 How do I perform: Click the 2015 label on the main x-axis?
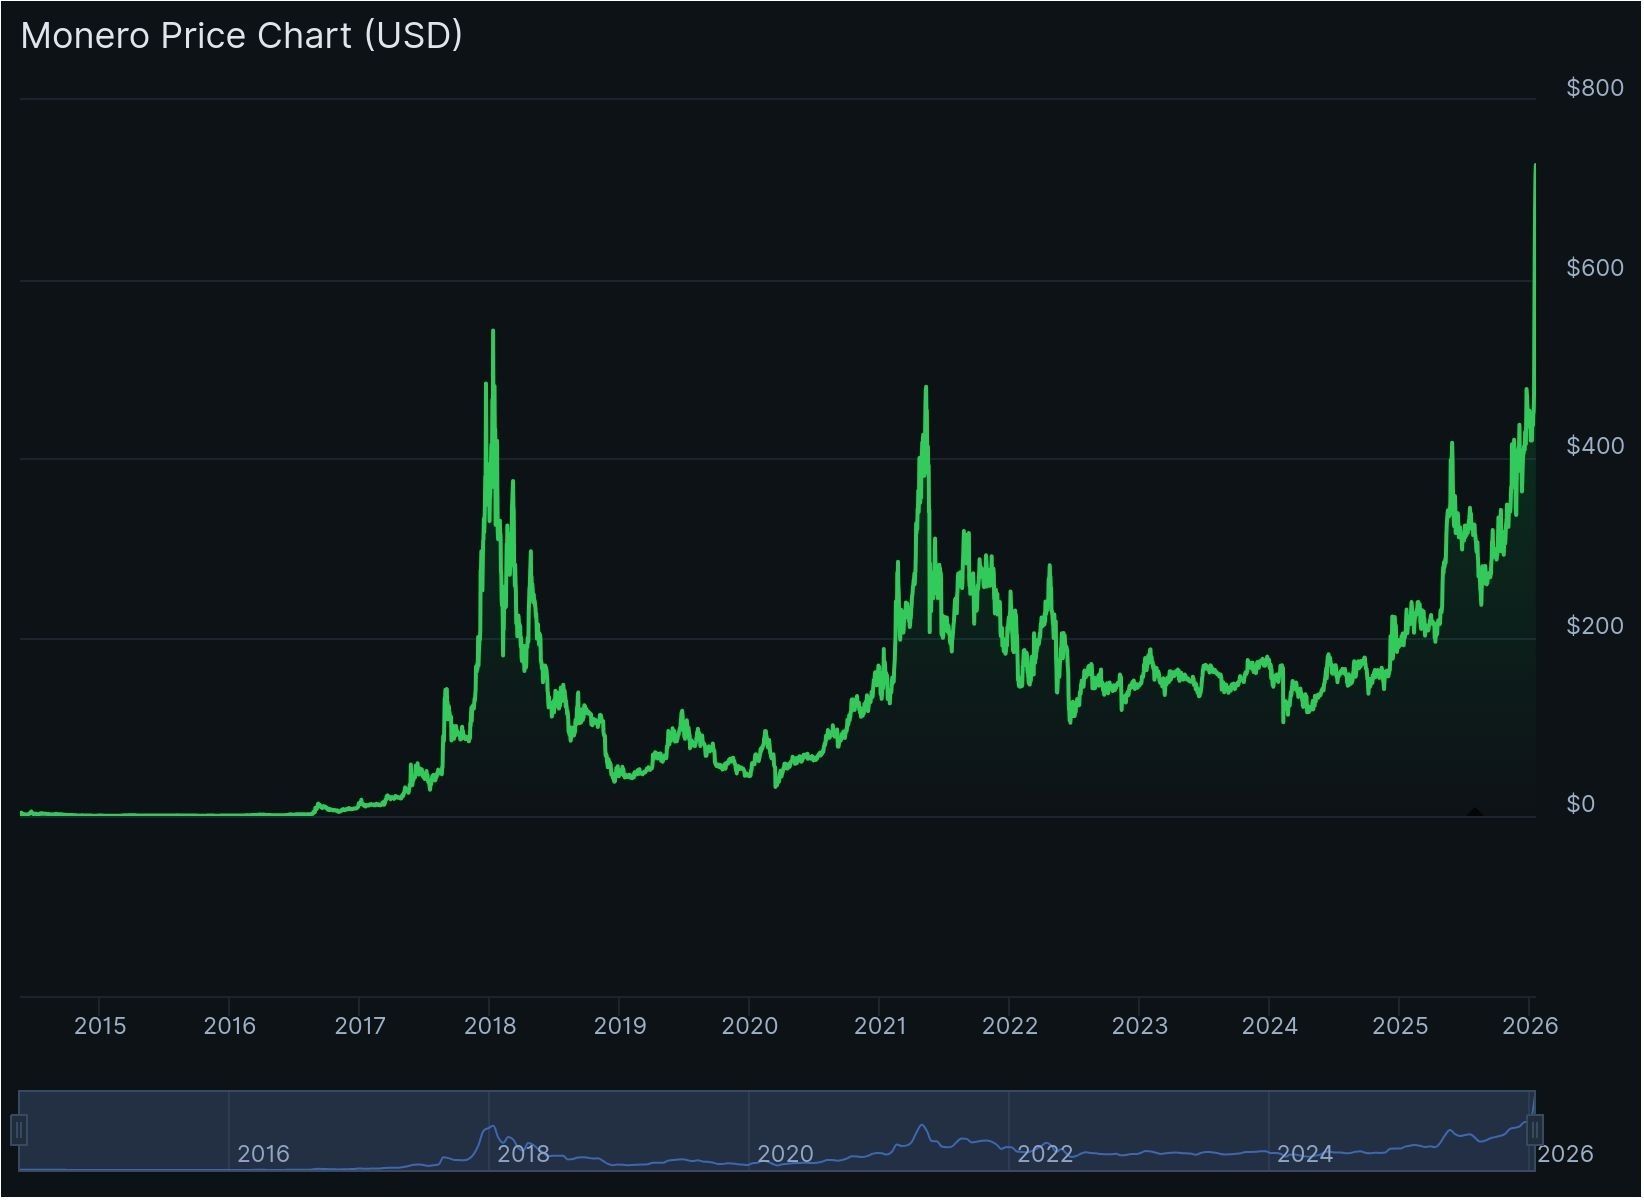(x=100, y=1026)
